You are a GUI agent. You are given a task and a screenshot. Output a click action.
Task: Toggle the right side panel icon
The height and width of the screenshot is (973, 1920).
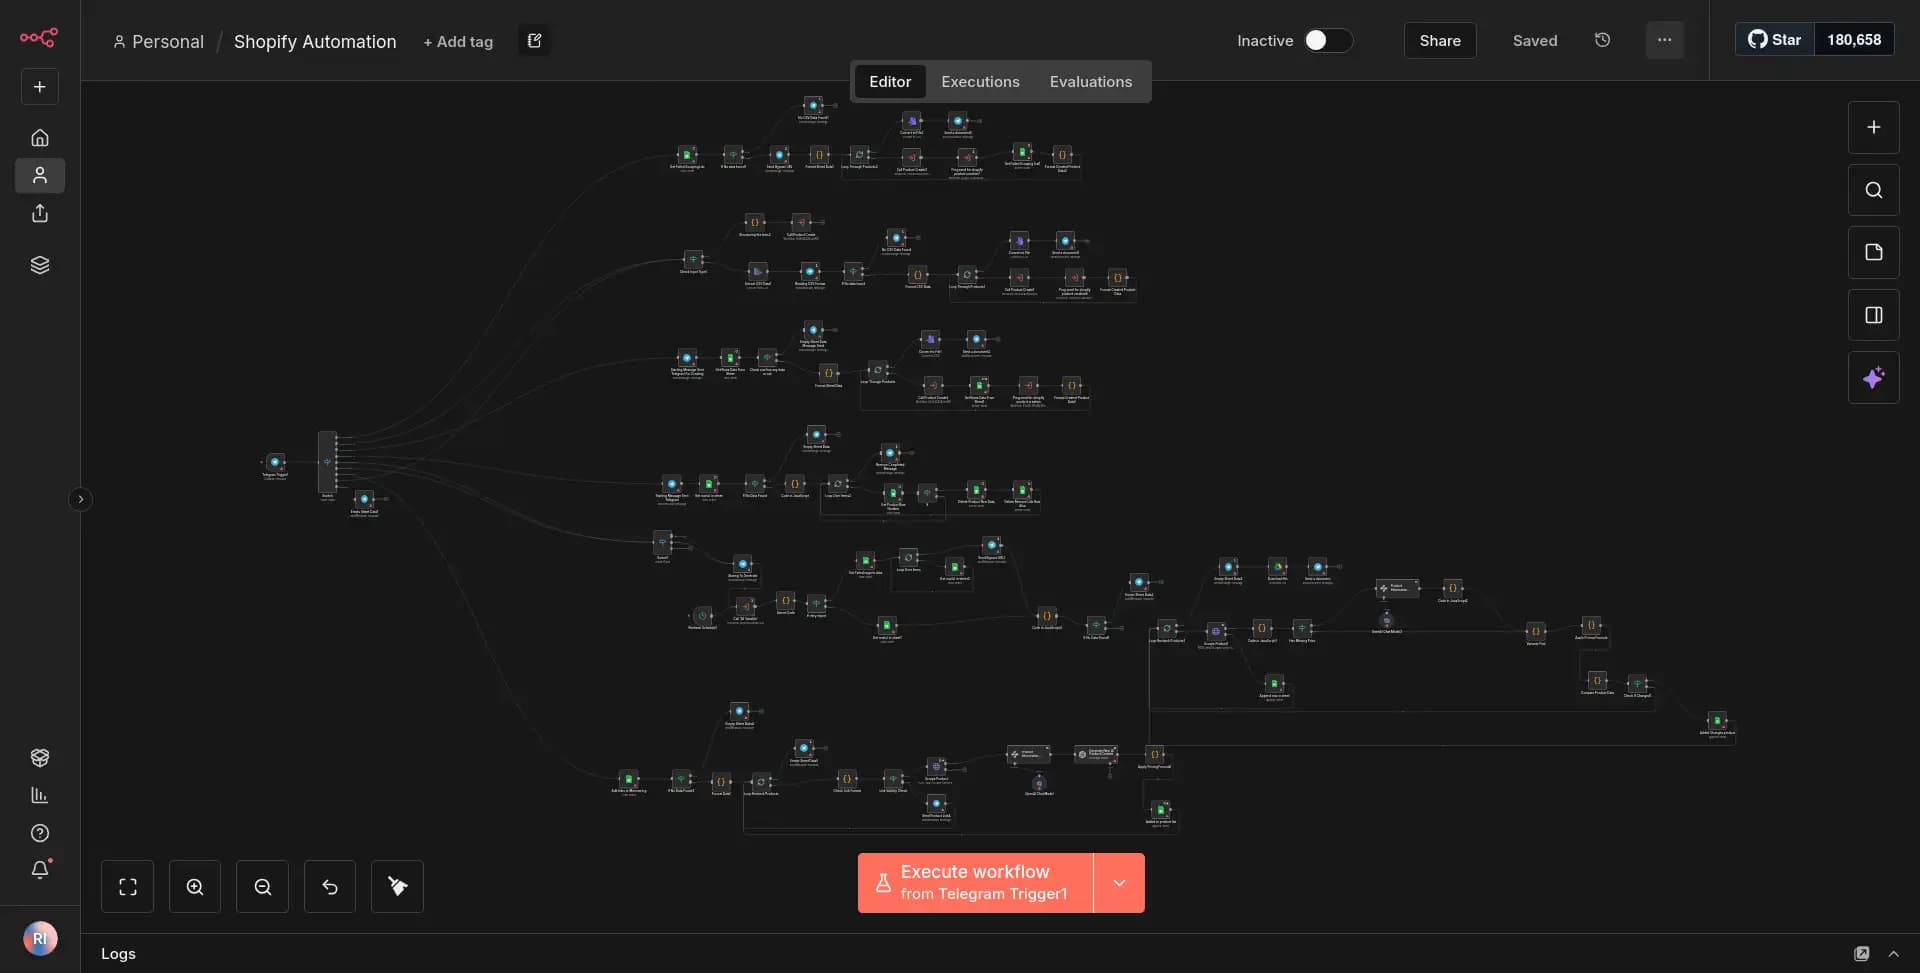1873,316
